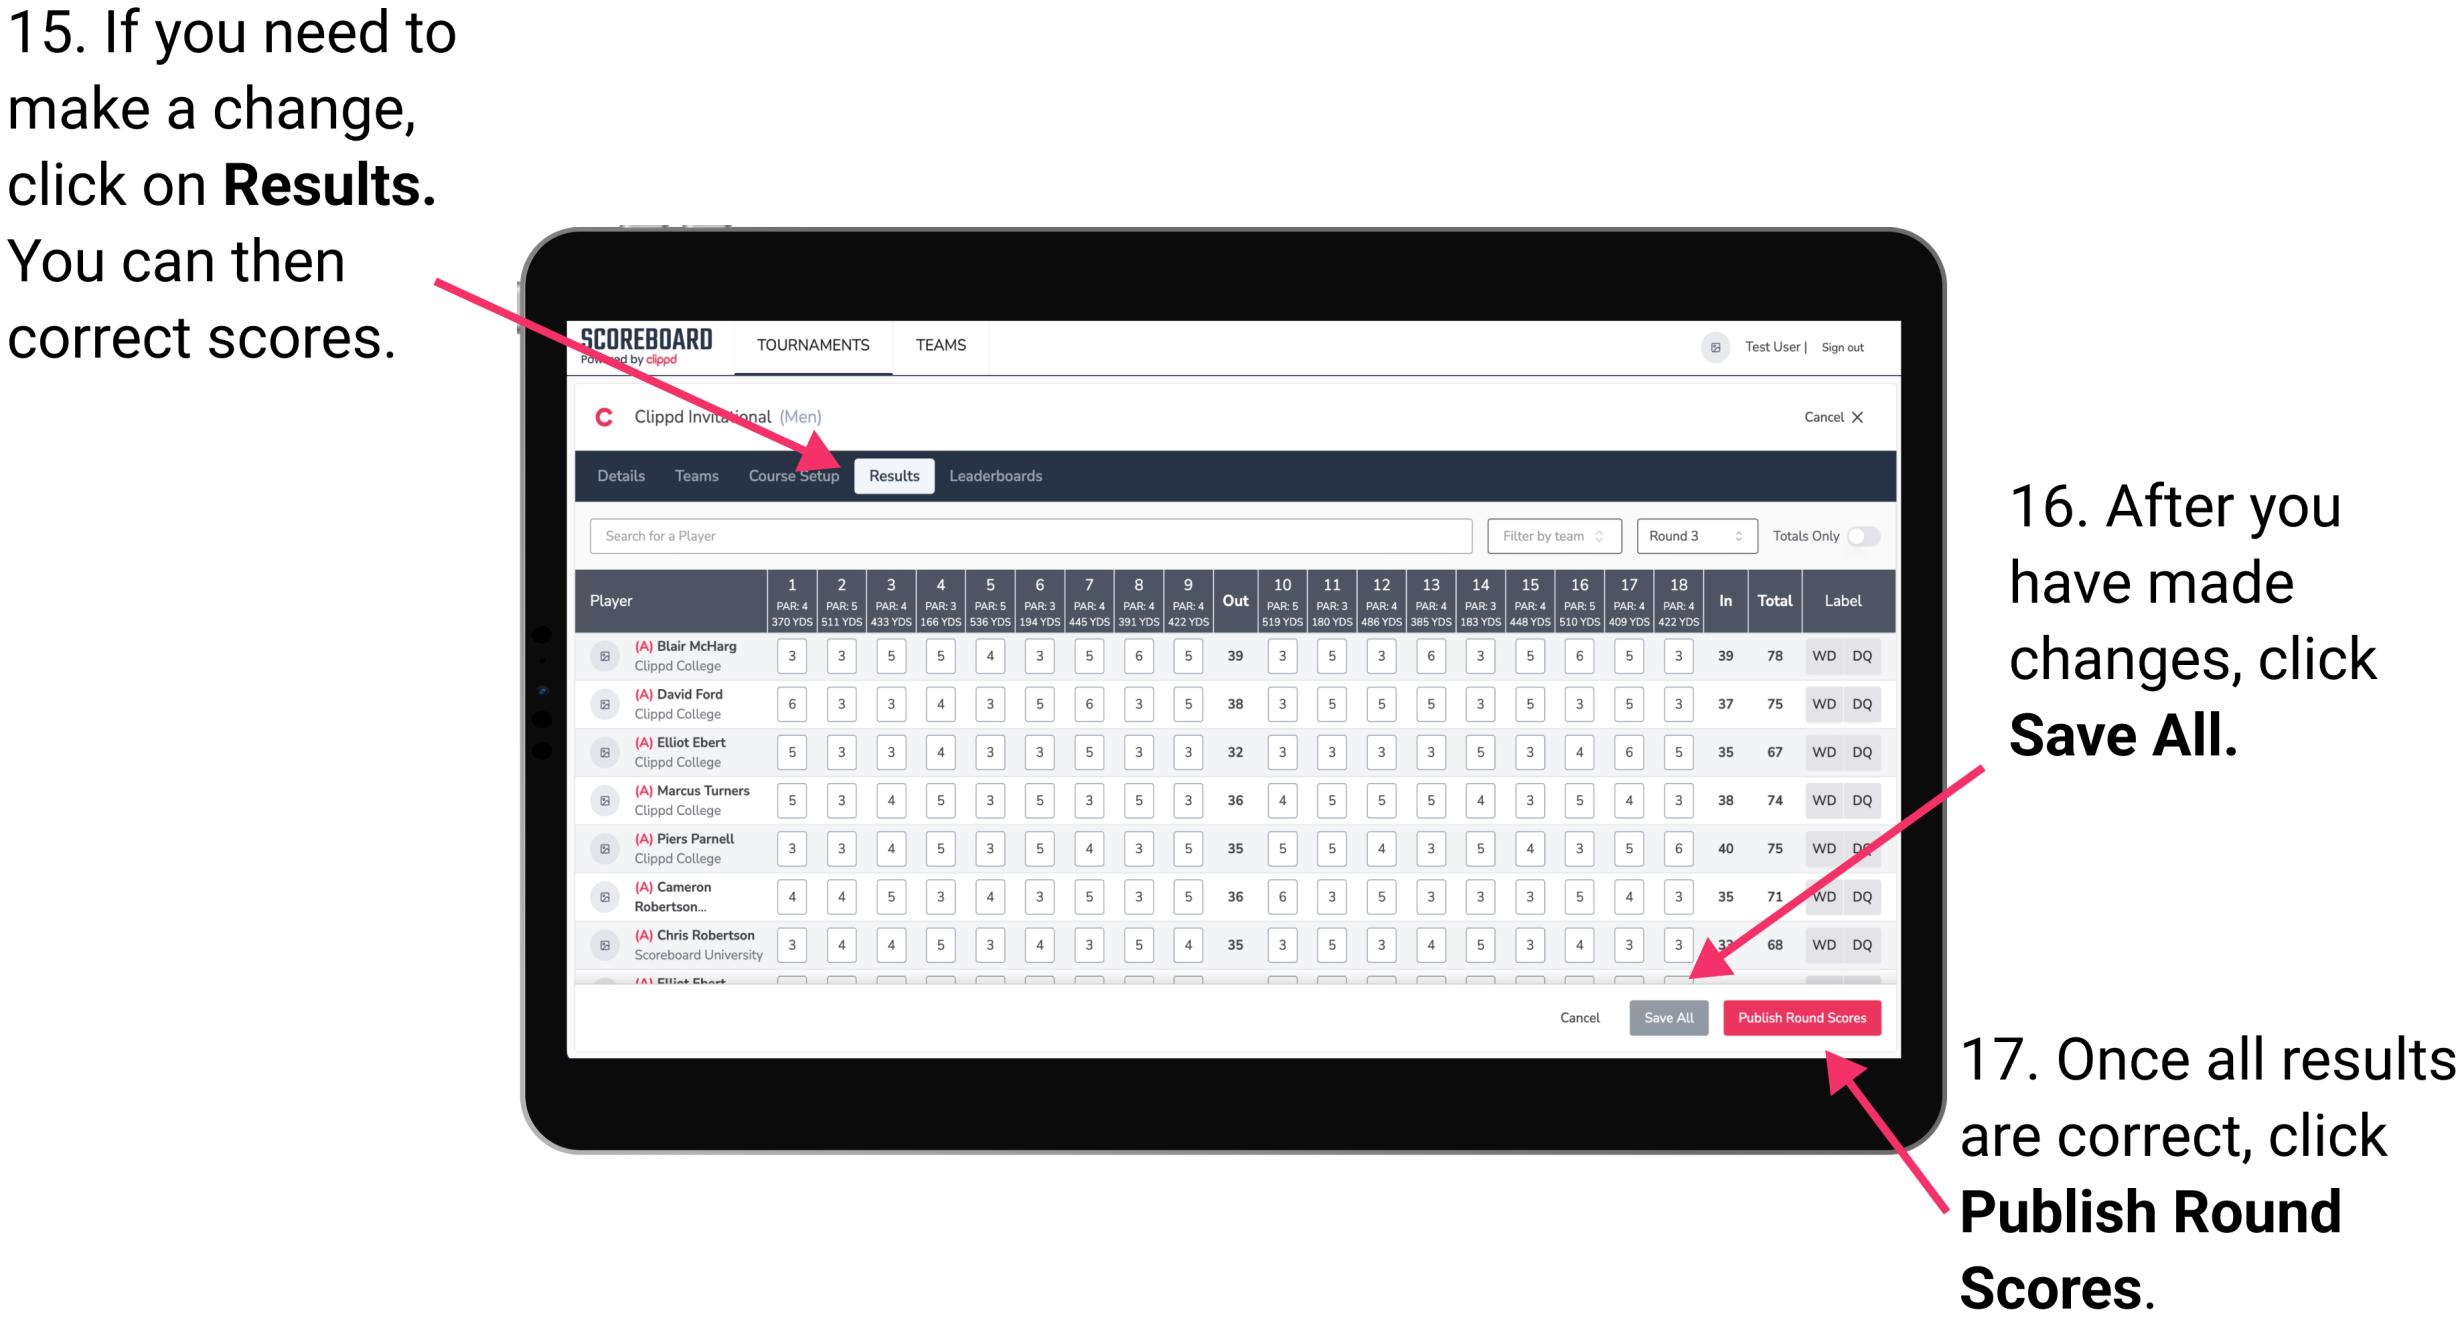The height and width of the screenshot is (1326, 2464).
Task: Click Save All button
Action: point(1667,1016)
